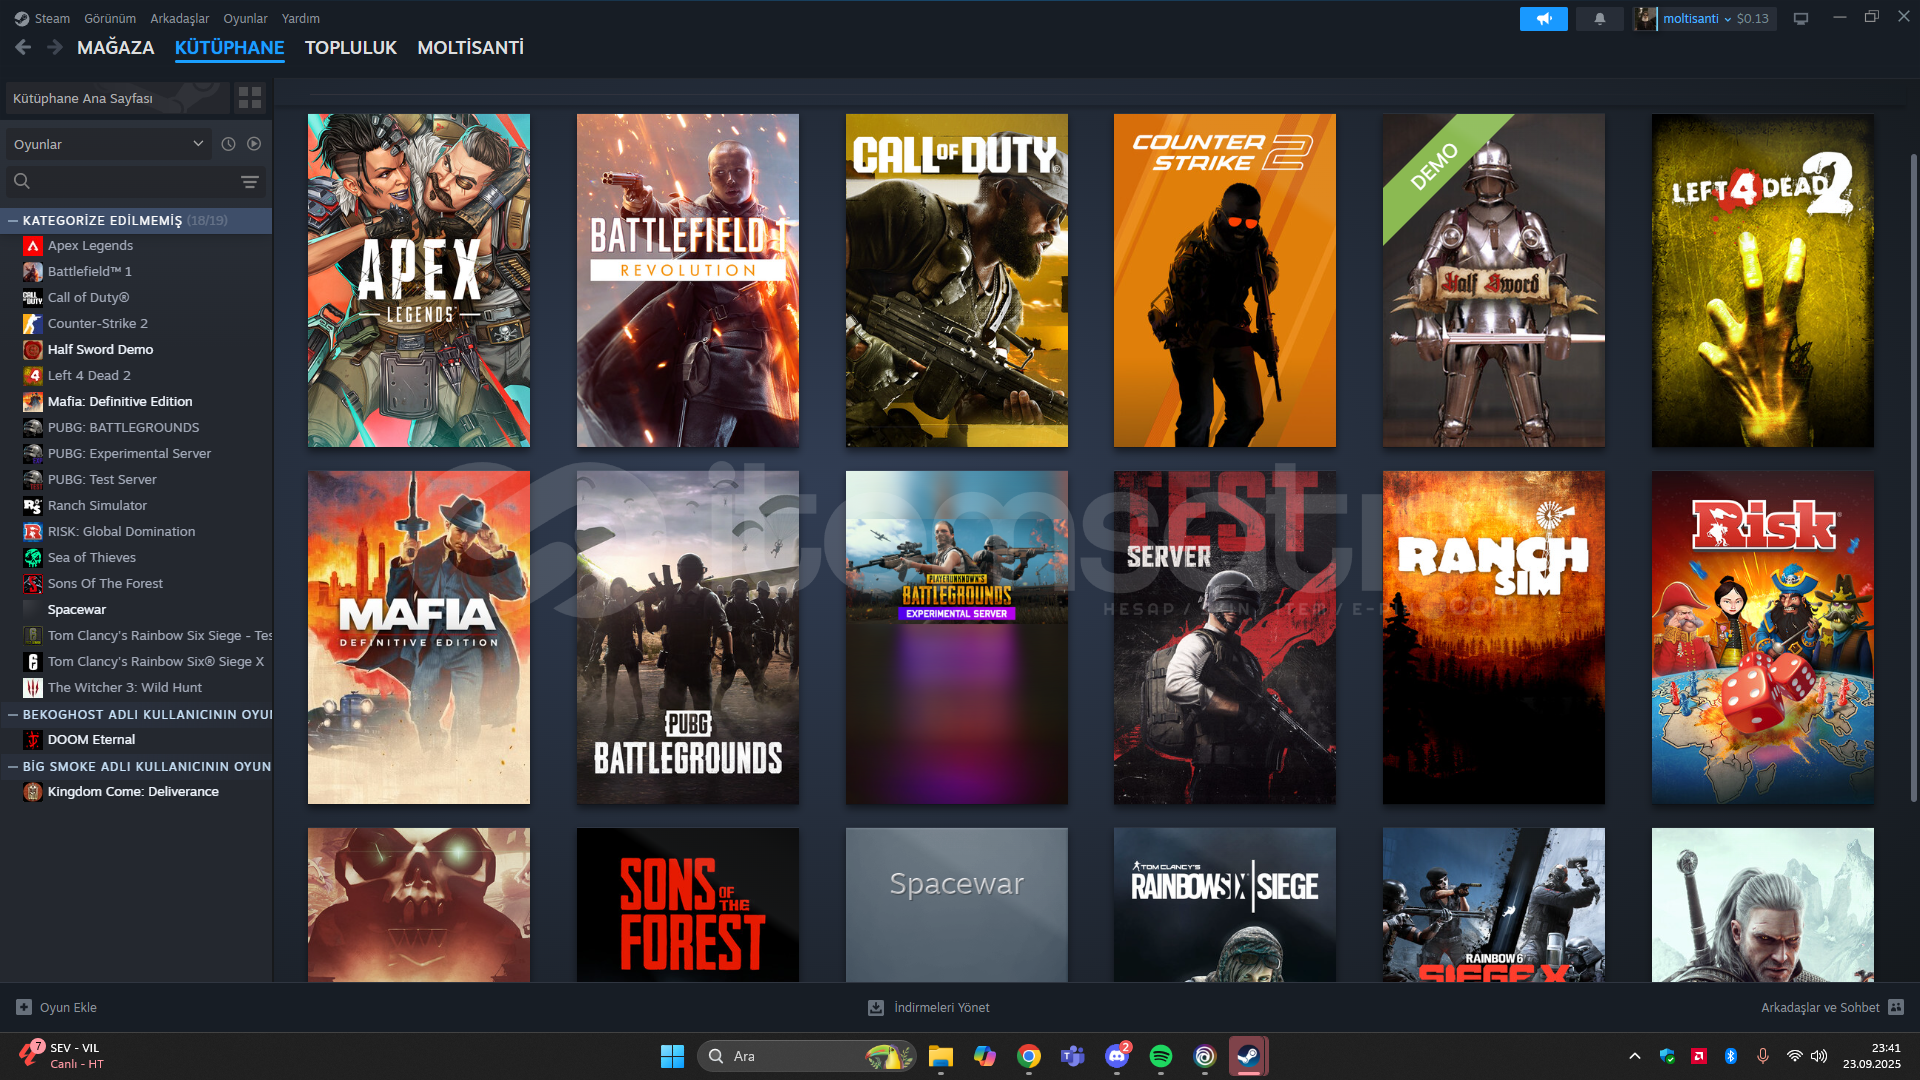Click the Oyun Ekle link
The height and width of the screenshot is (1080, 1920).
coord(68,1007)
